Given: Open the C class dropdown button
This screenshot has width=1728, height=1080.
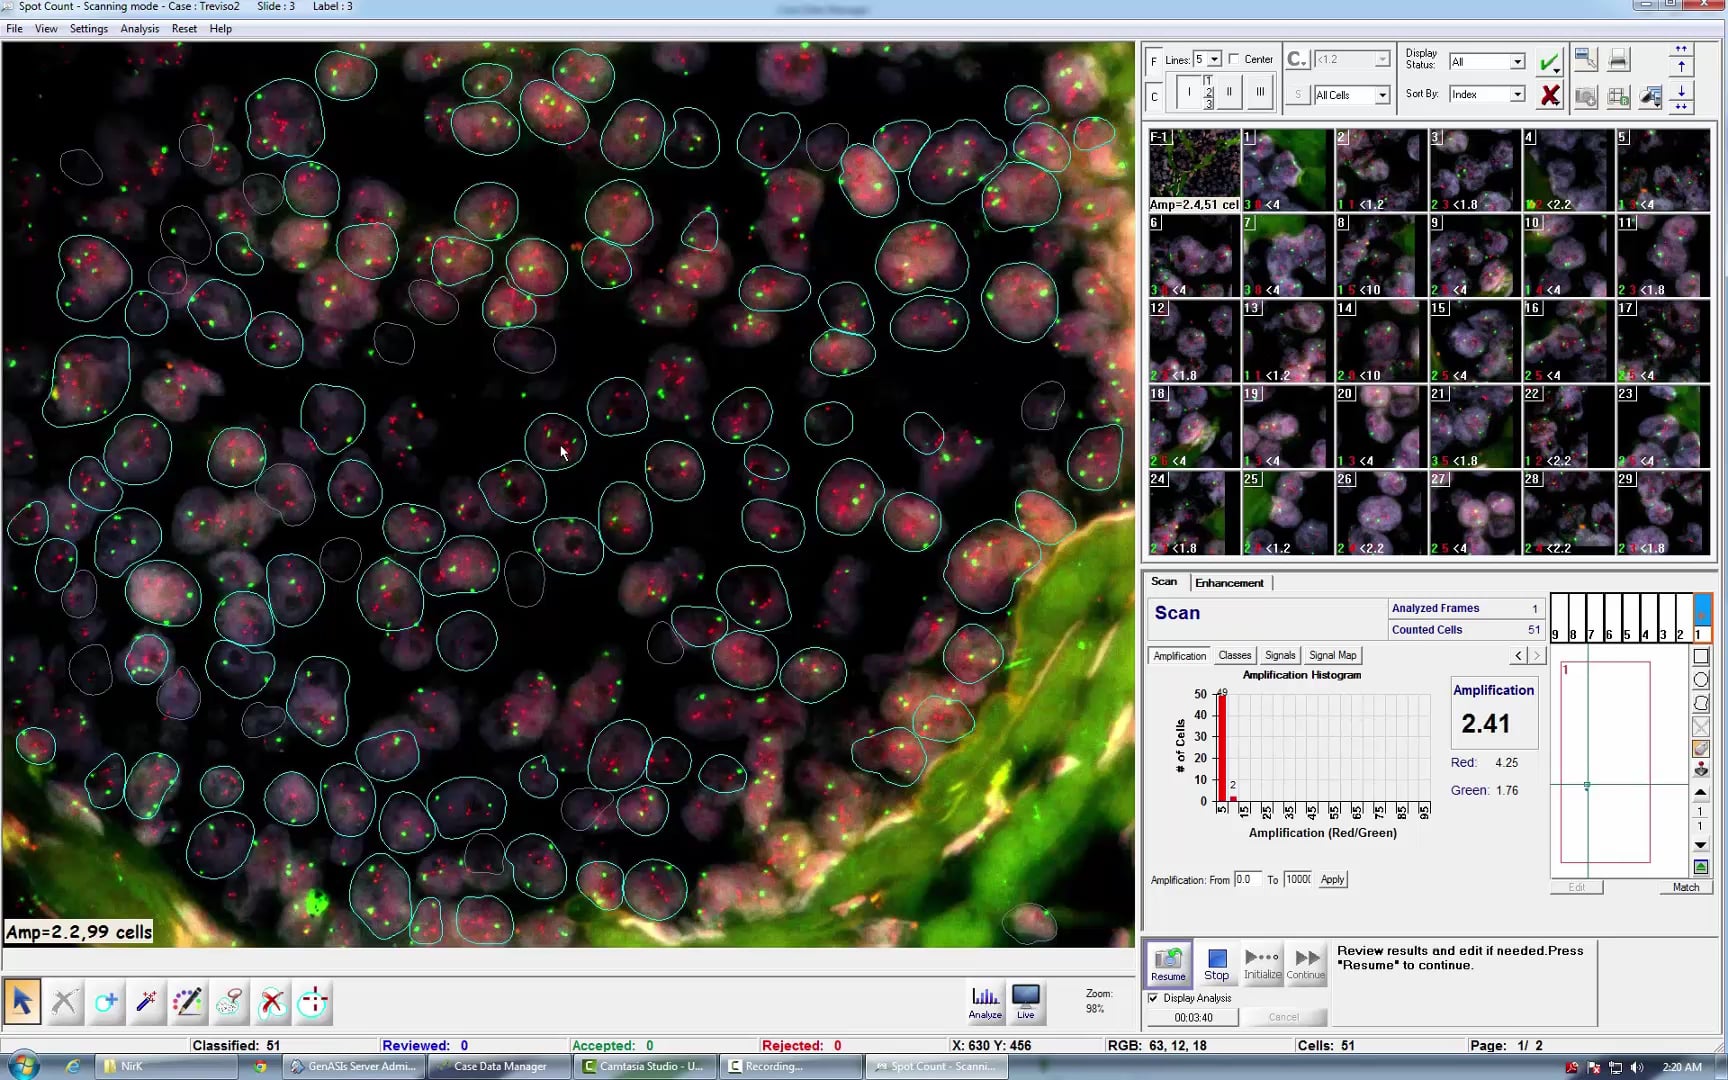Looking at the screenshot, I should point(1297,59).
